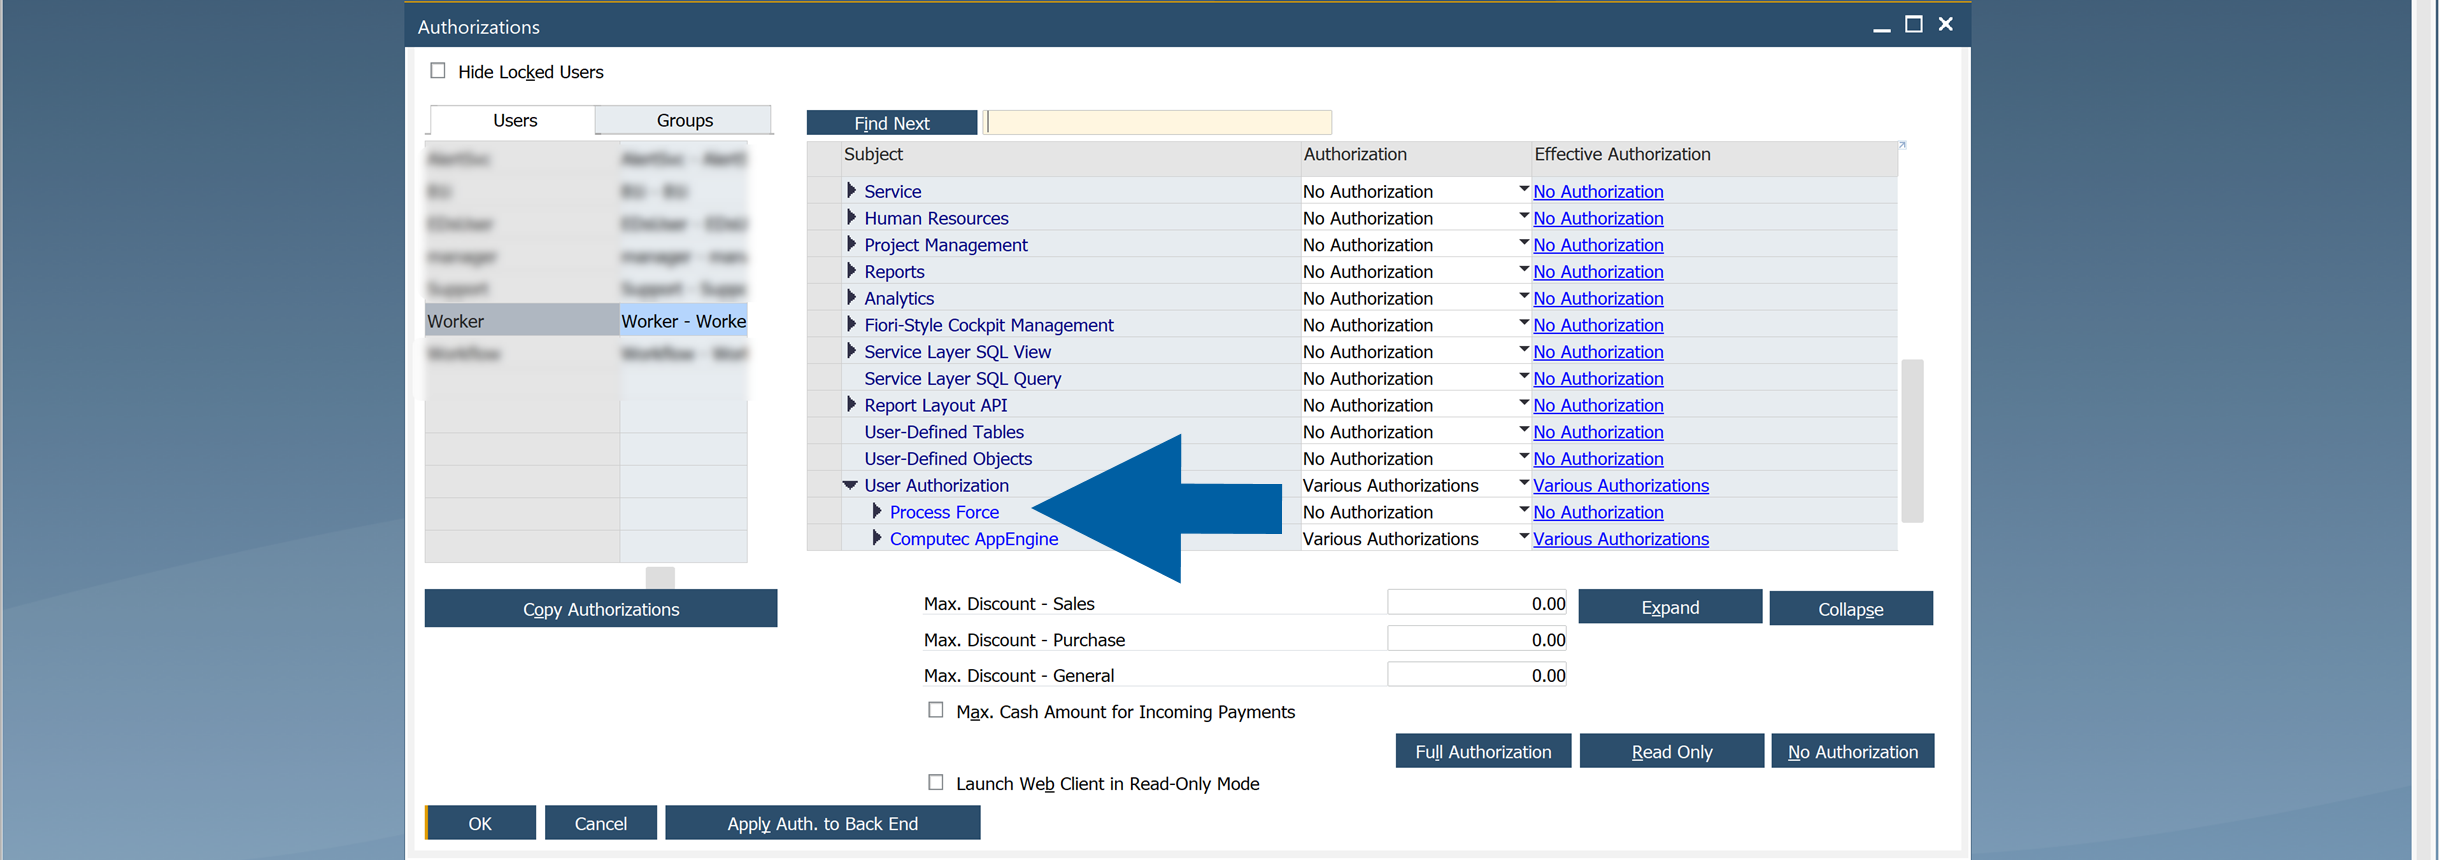Switch to the Users tab
The width and height of the screenshot is (2439, 861).
(514, 120)
